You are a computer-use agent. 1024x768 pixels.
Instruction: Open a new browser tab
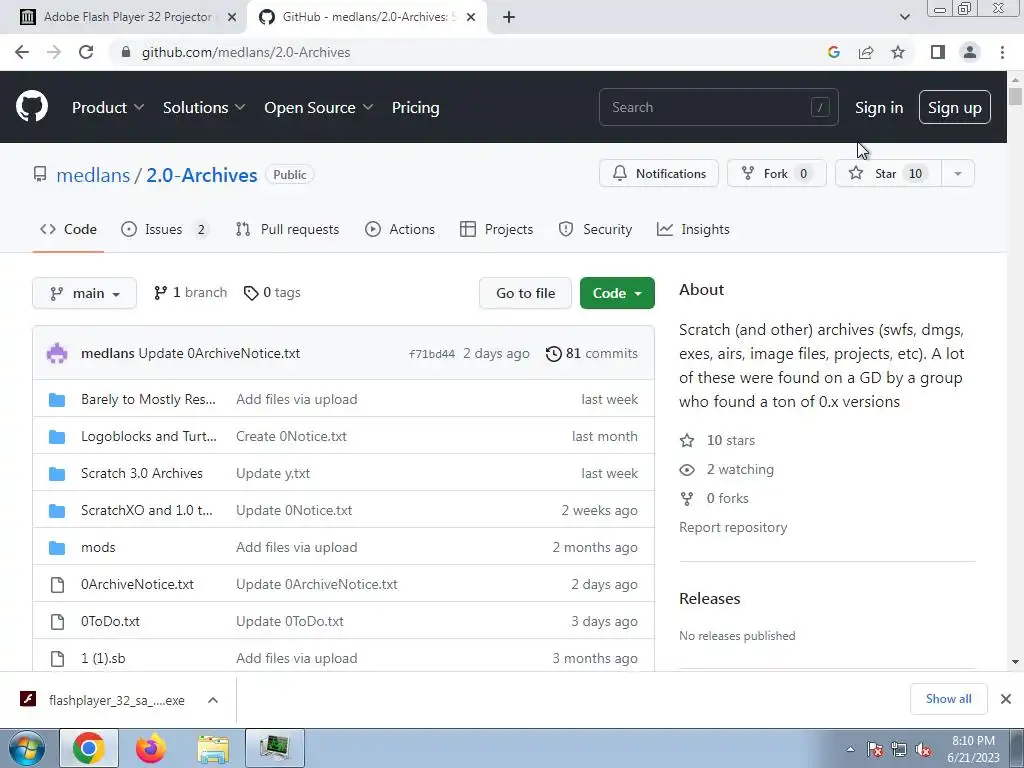pos(509,17)
